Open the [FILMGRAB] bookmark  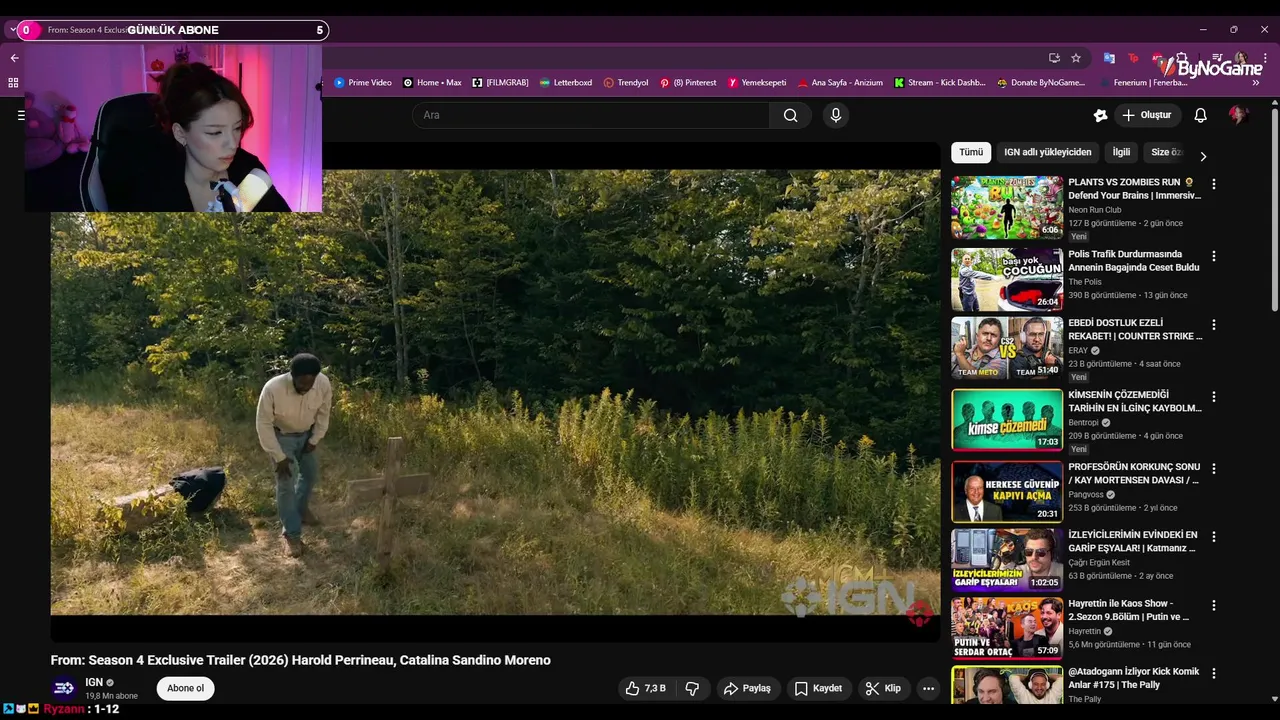pyautogui.click(x=500, y=83)
